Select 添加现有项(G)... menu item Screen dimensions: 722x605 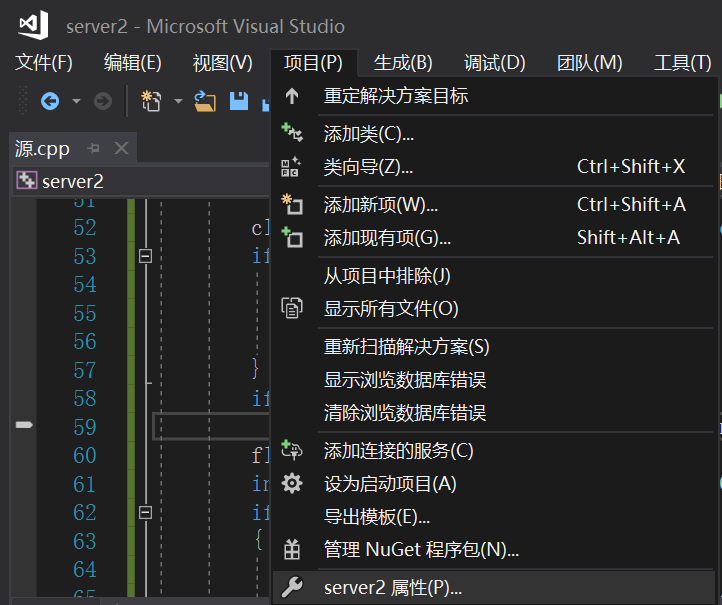493,238
